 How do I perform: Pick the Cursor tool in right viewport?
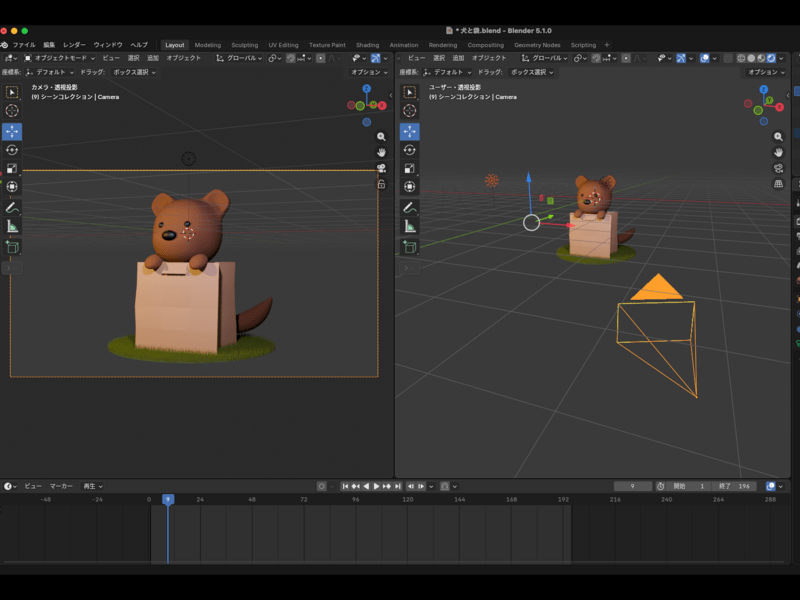point(409,111)
